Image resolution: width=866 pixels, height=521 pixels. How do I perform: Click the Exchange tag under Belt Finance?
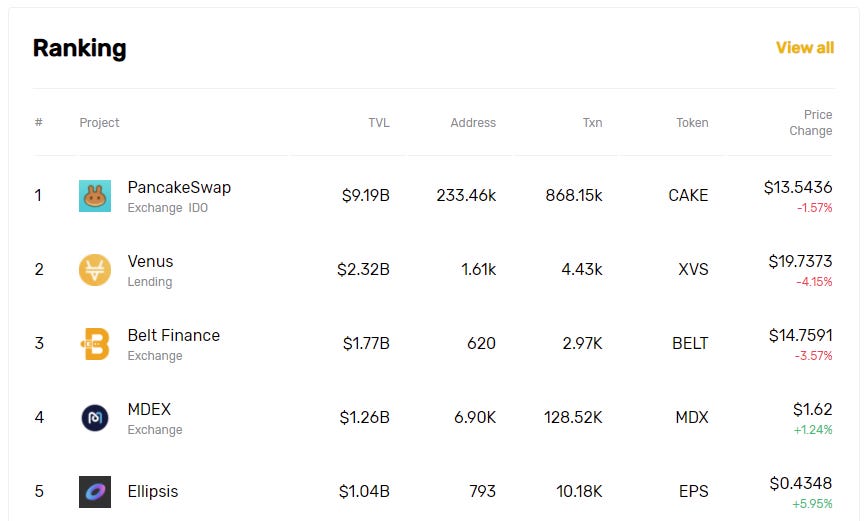point(155,356)
